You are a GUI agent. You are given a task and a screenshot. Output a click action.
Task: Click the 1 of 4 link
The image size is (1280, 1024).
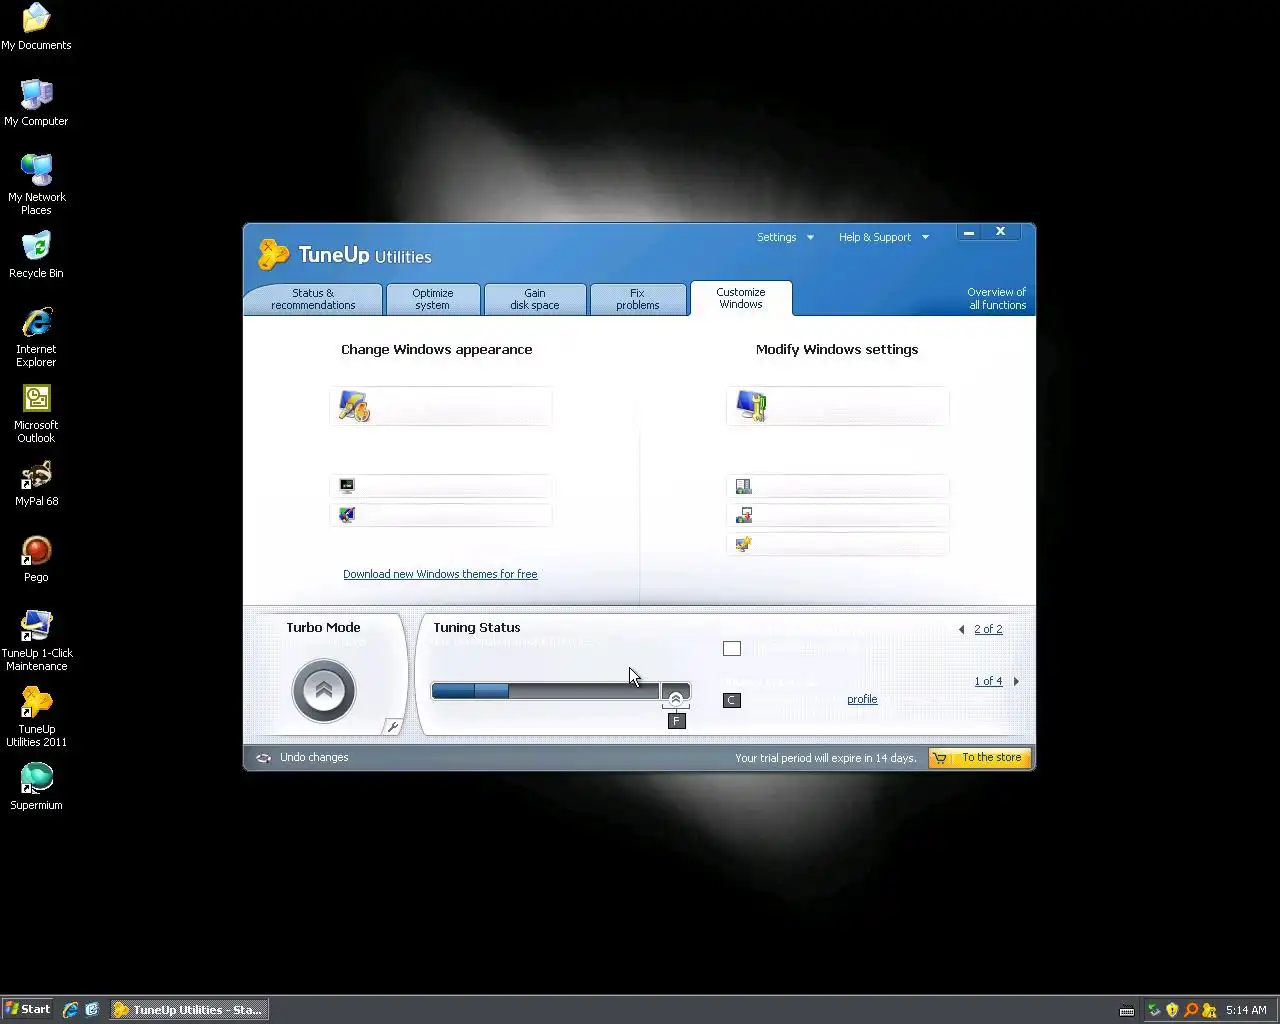coord(988,682)
